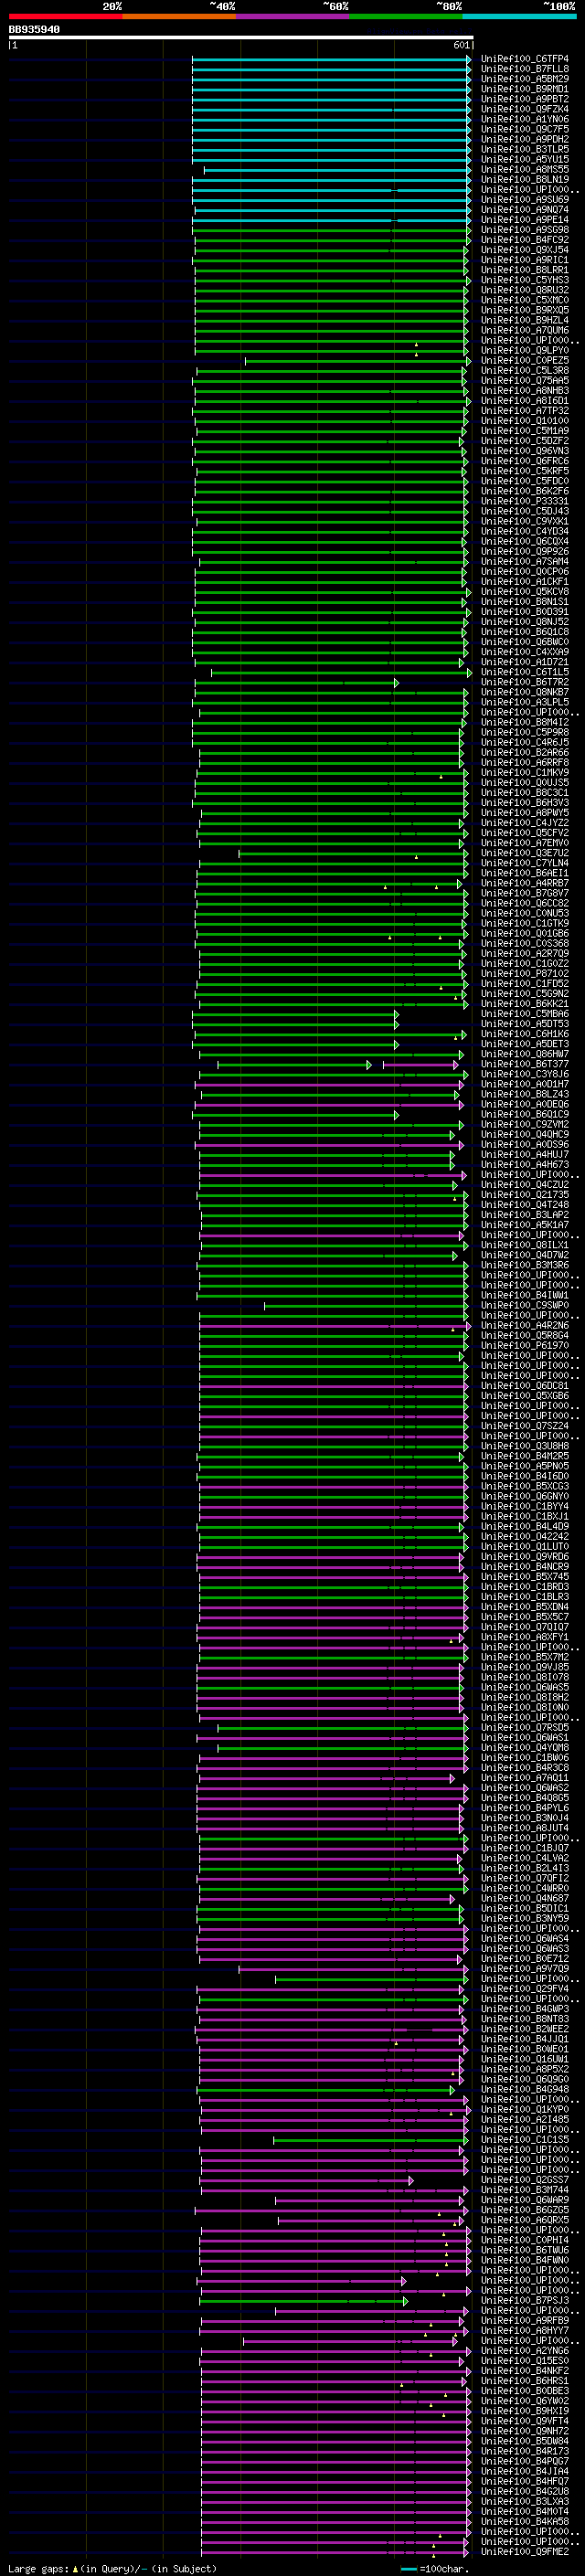Click the UniRef100_A4RRB7 label

525,884
